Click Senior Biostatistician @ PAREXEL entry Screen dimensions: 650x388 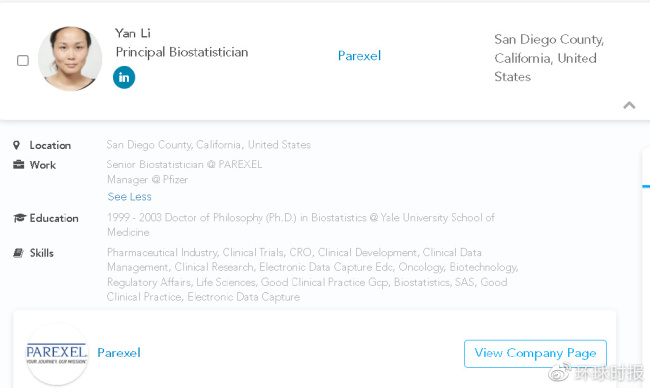pyautogui.click(x=184, y=165)
